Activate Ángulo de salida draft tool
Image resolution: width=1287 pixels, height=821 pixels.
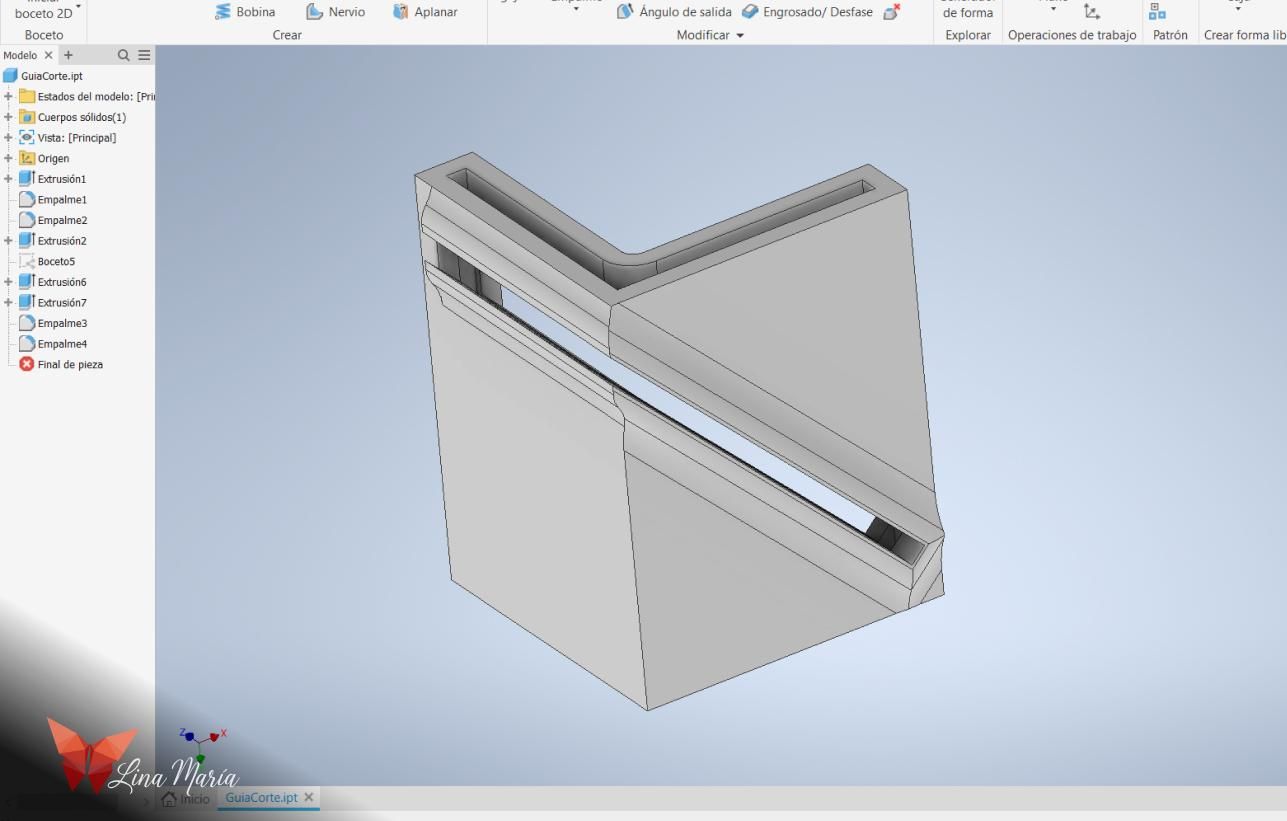click(x=674, y=12)
